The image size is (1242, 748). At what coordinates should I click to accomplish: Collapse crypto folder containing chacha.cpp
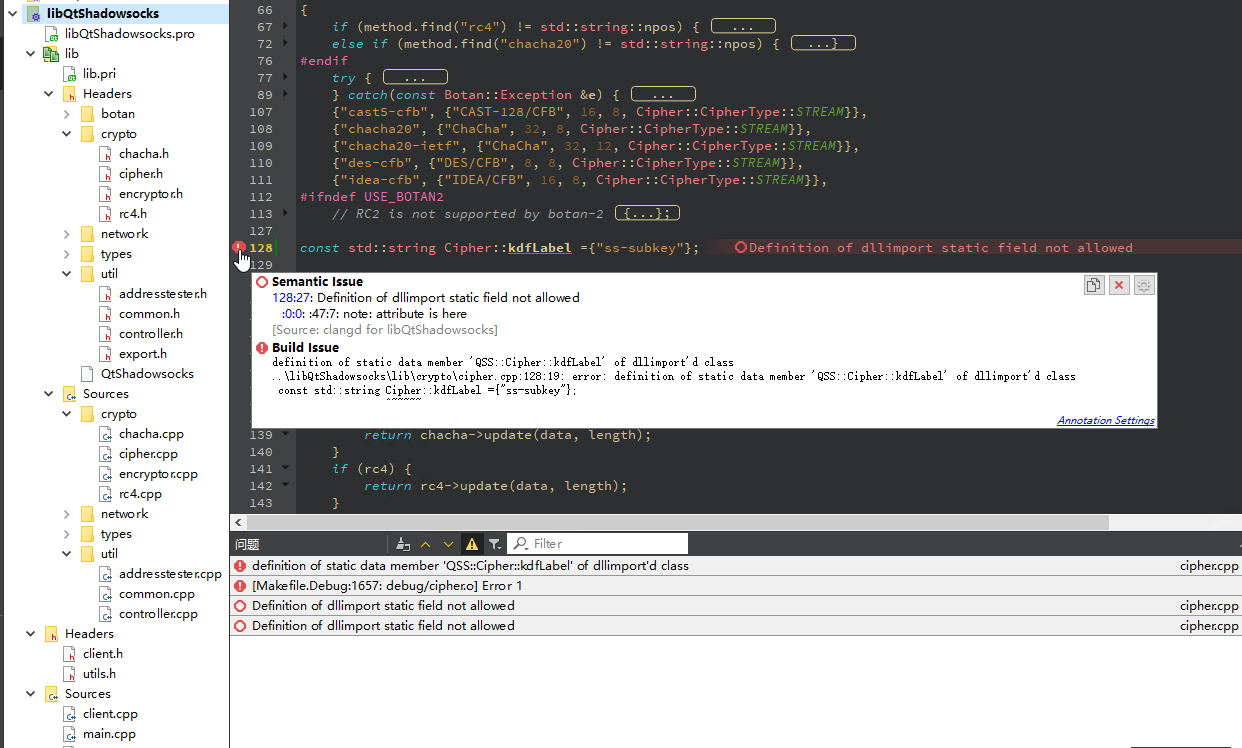tap(66, 414)
